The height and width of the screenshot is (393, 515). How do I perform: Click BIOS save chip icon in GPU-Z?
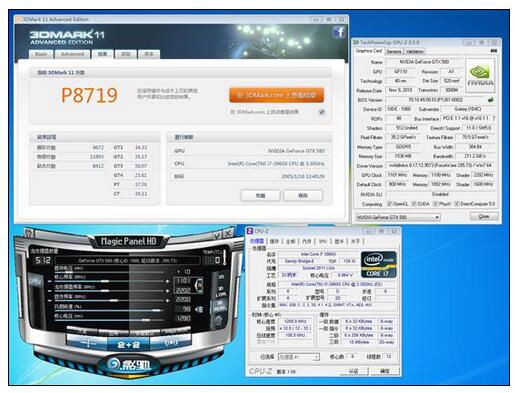point(491,99)
